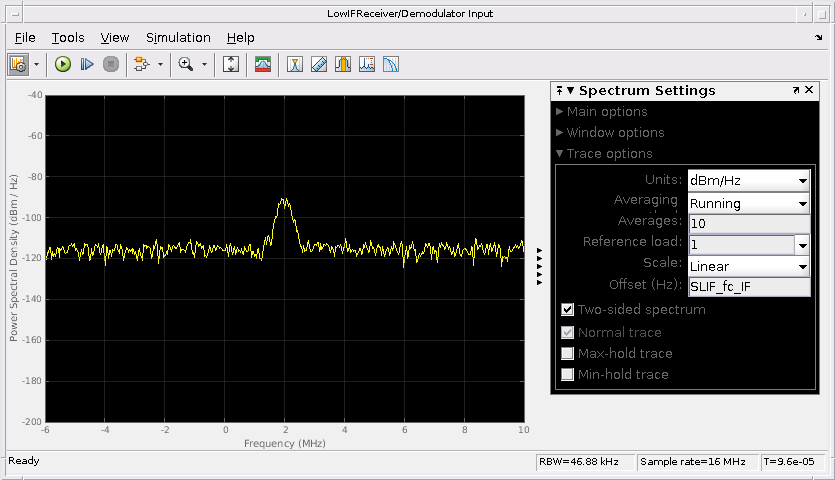835x480 pixels.
Task: Click Power Spectral Density axis label
Action: point(14,258)
